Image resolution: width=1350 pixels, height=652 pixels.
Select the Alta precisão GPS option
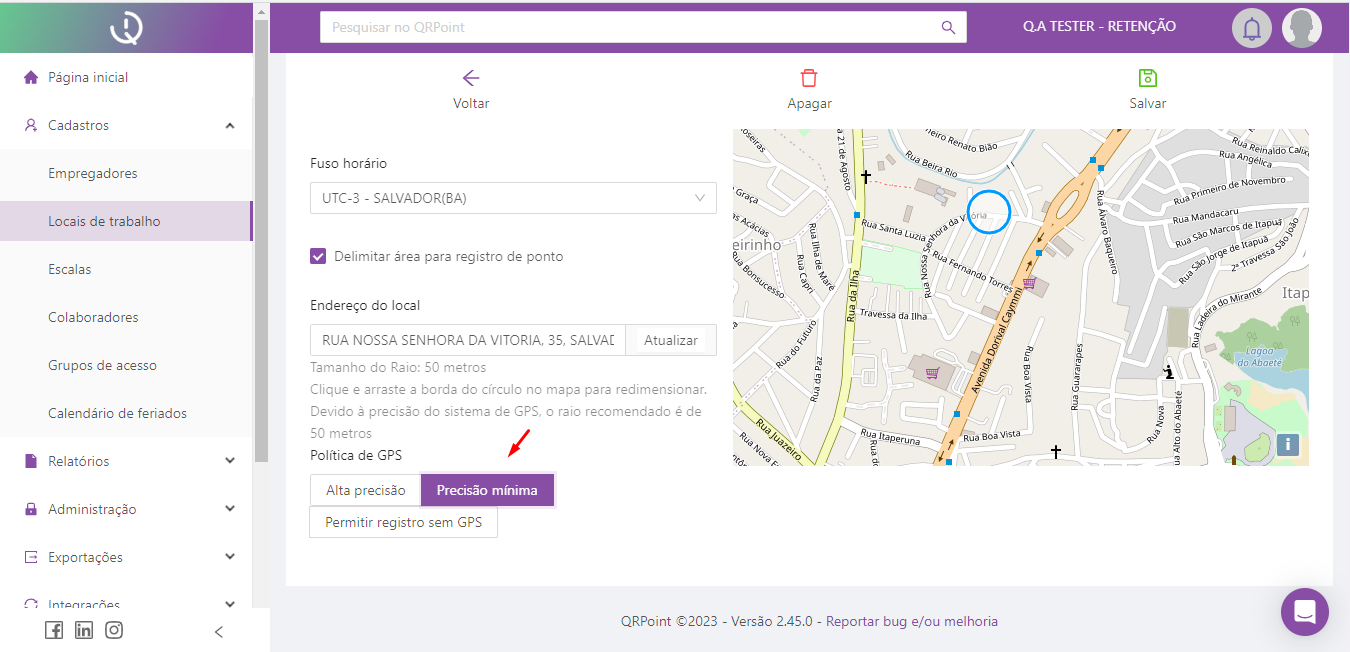365,490
